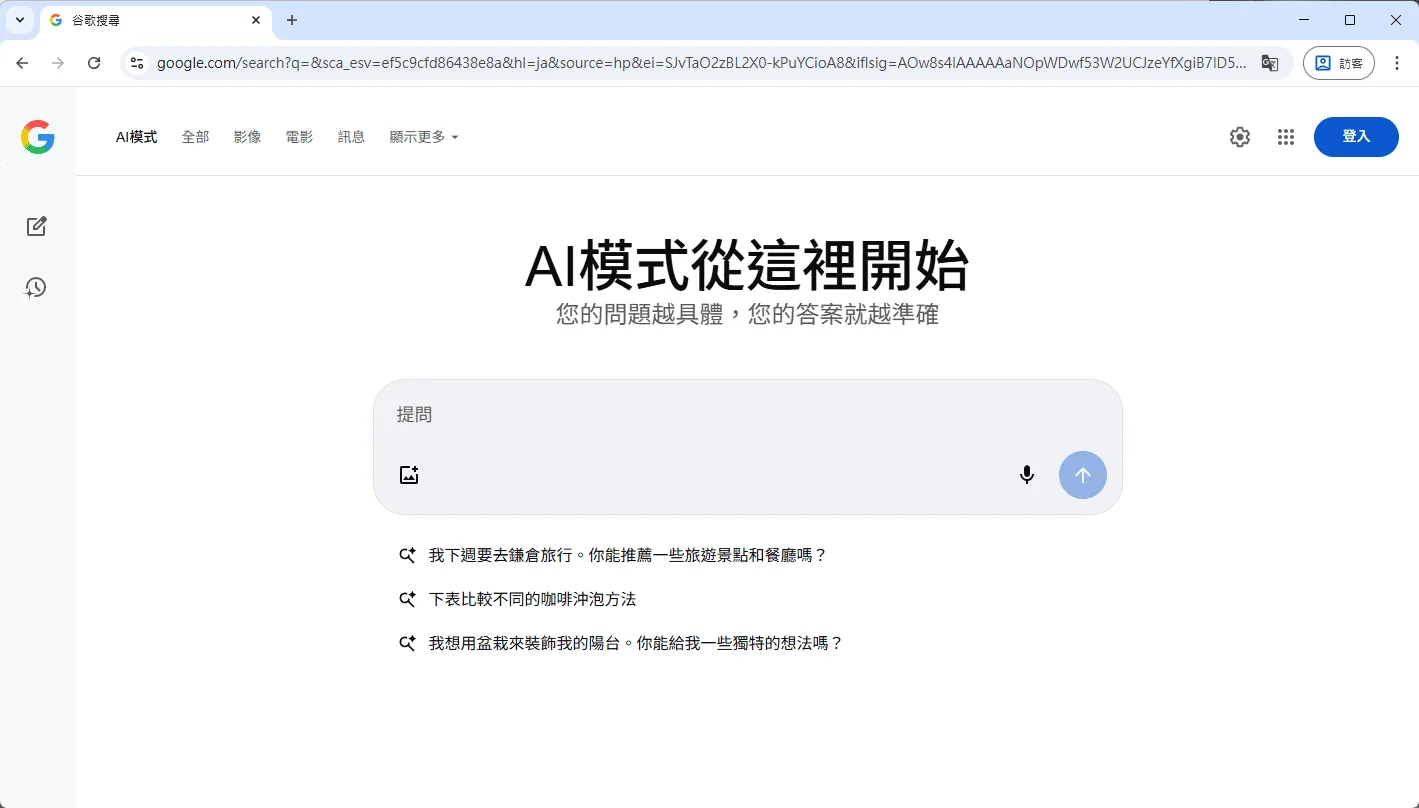Switch to the 影像 tab
The width and height of the screenshot is (1419, 808).
click(247, 137)
